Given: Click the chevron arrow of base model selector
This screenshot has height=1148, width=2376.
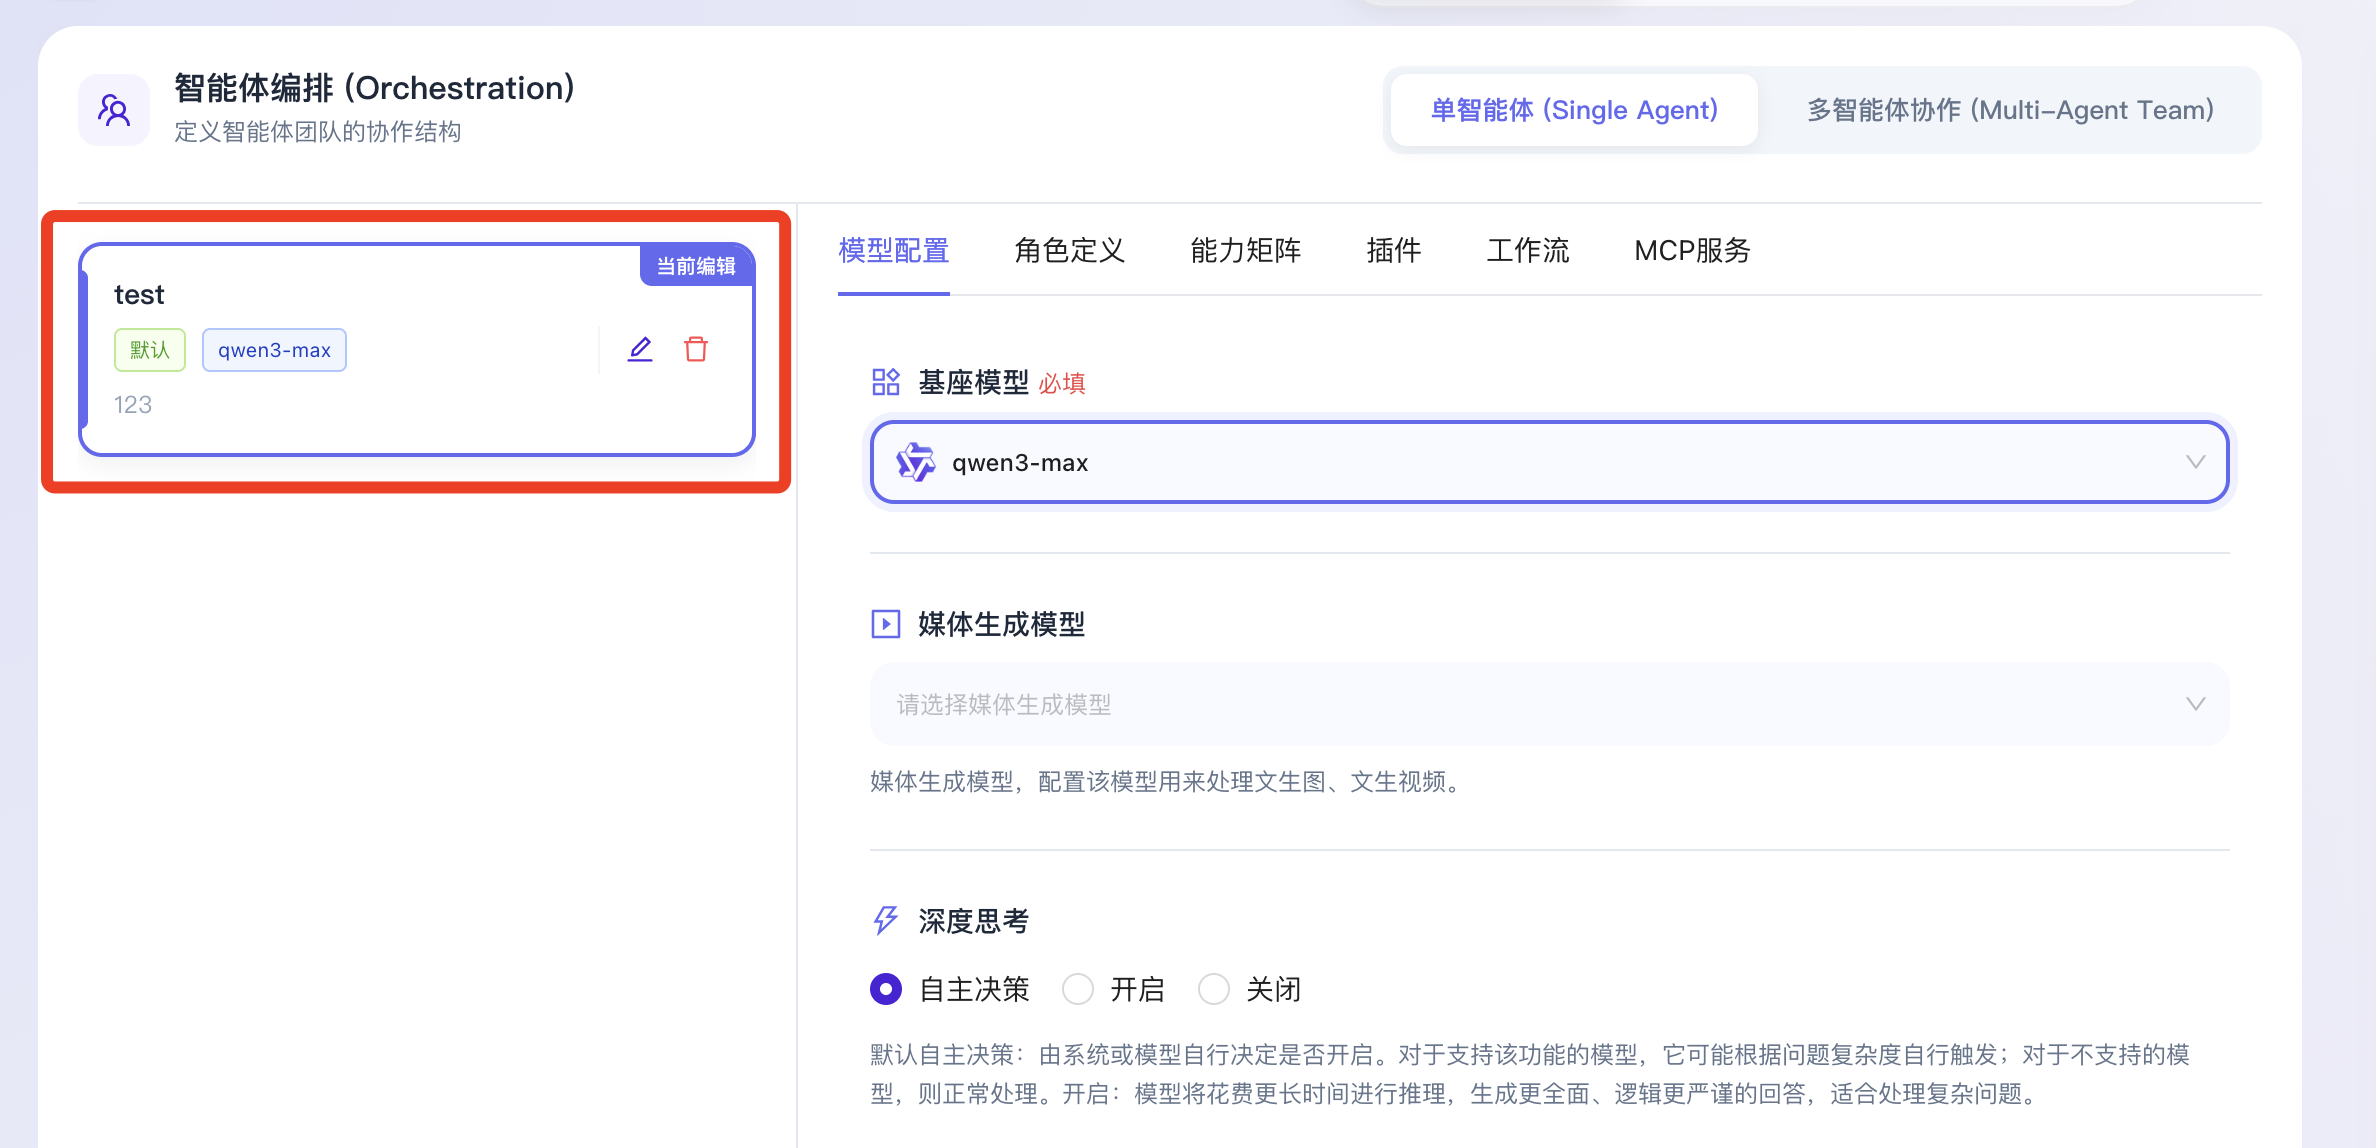Looking at the screenshot, I should point(2195,462).
